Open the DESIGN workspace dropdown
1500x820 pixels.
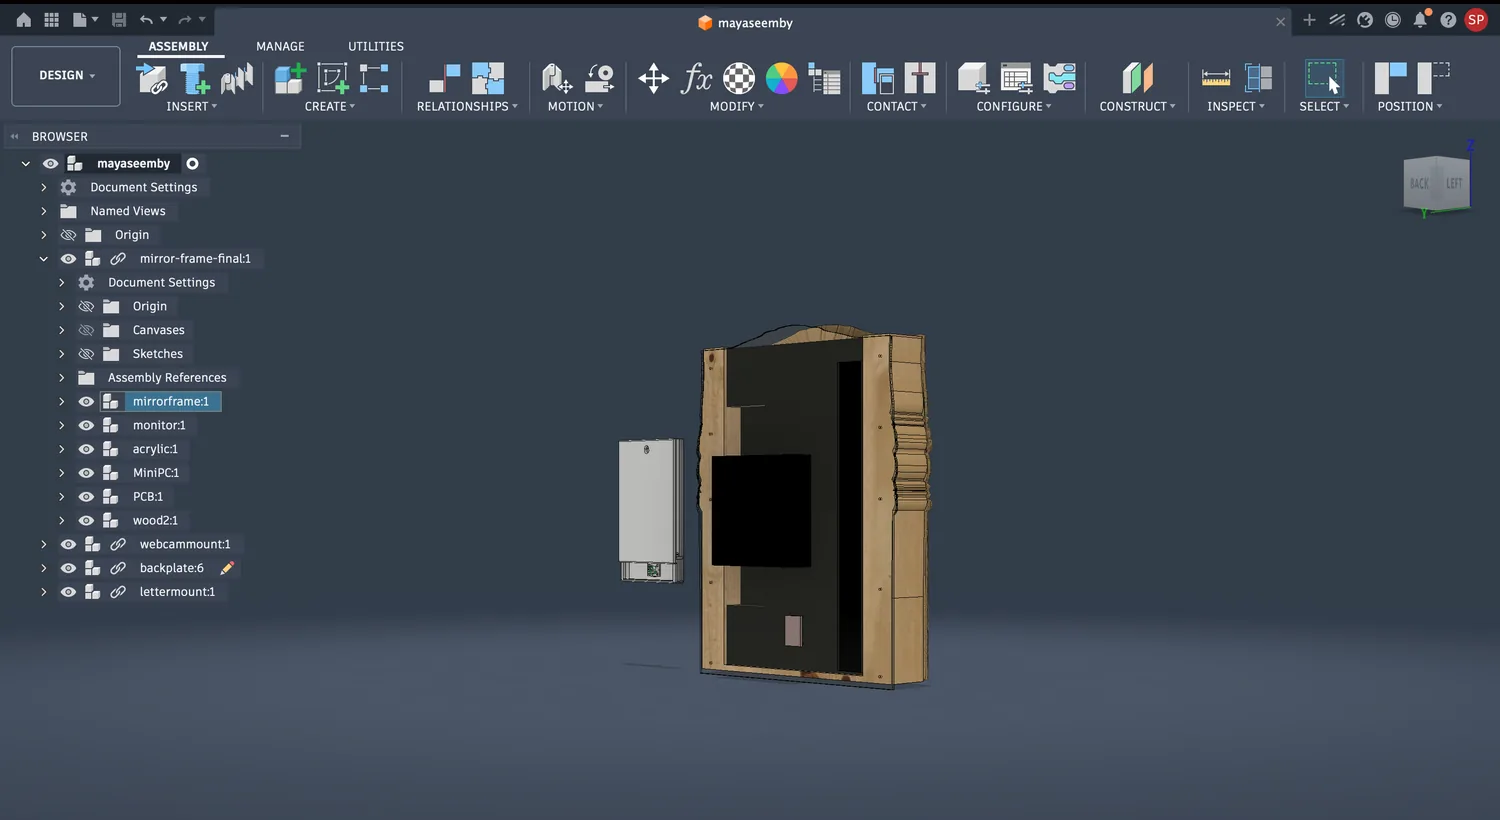pyautogui.click(x=66, y=76)
